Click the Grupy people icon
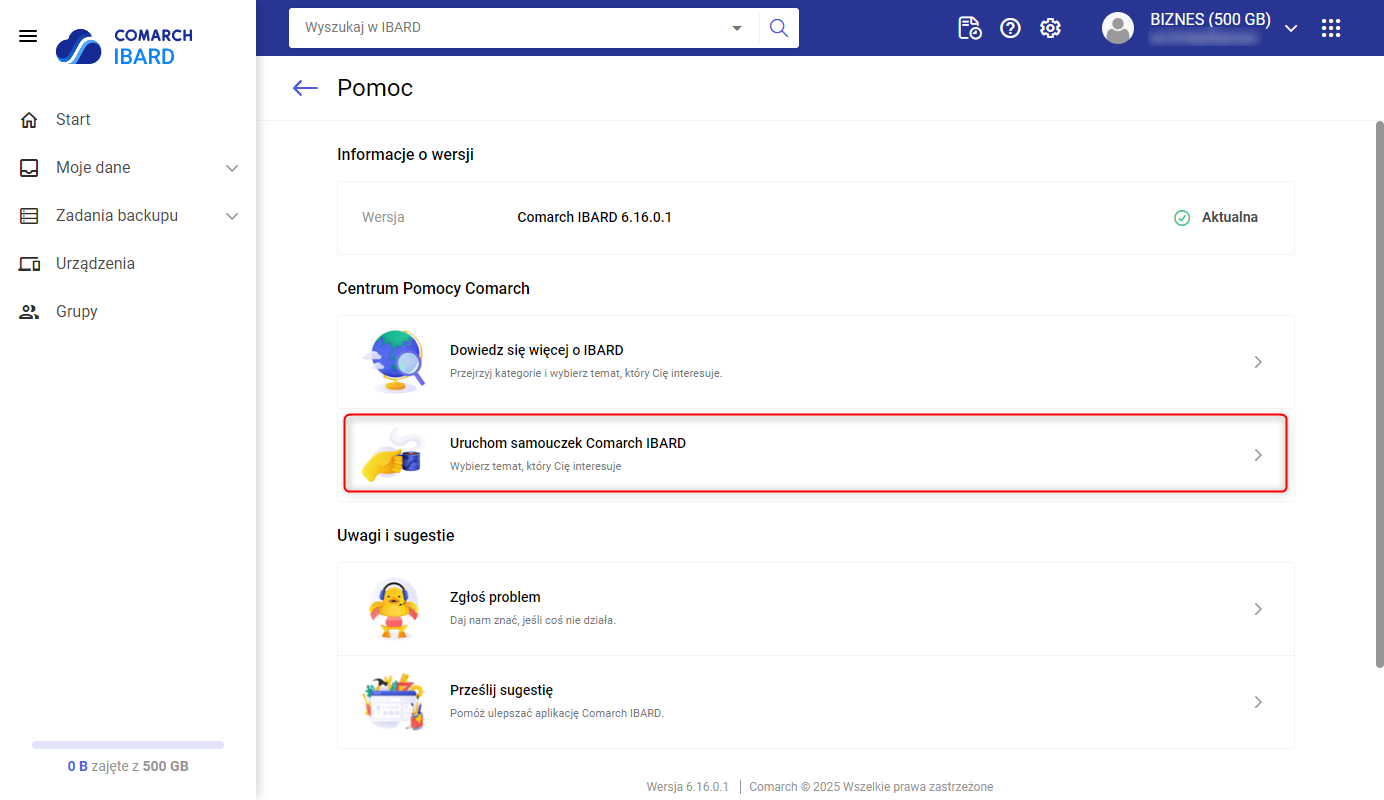 pyautogui.click(x=29, y=312)
